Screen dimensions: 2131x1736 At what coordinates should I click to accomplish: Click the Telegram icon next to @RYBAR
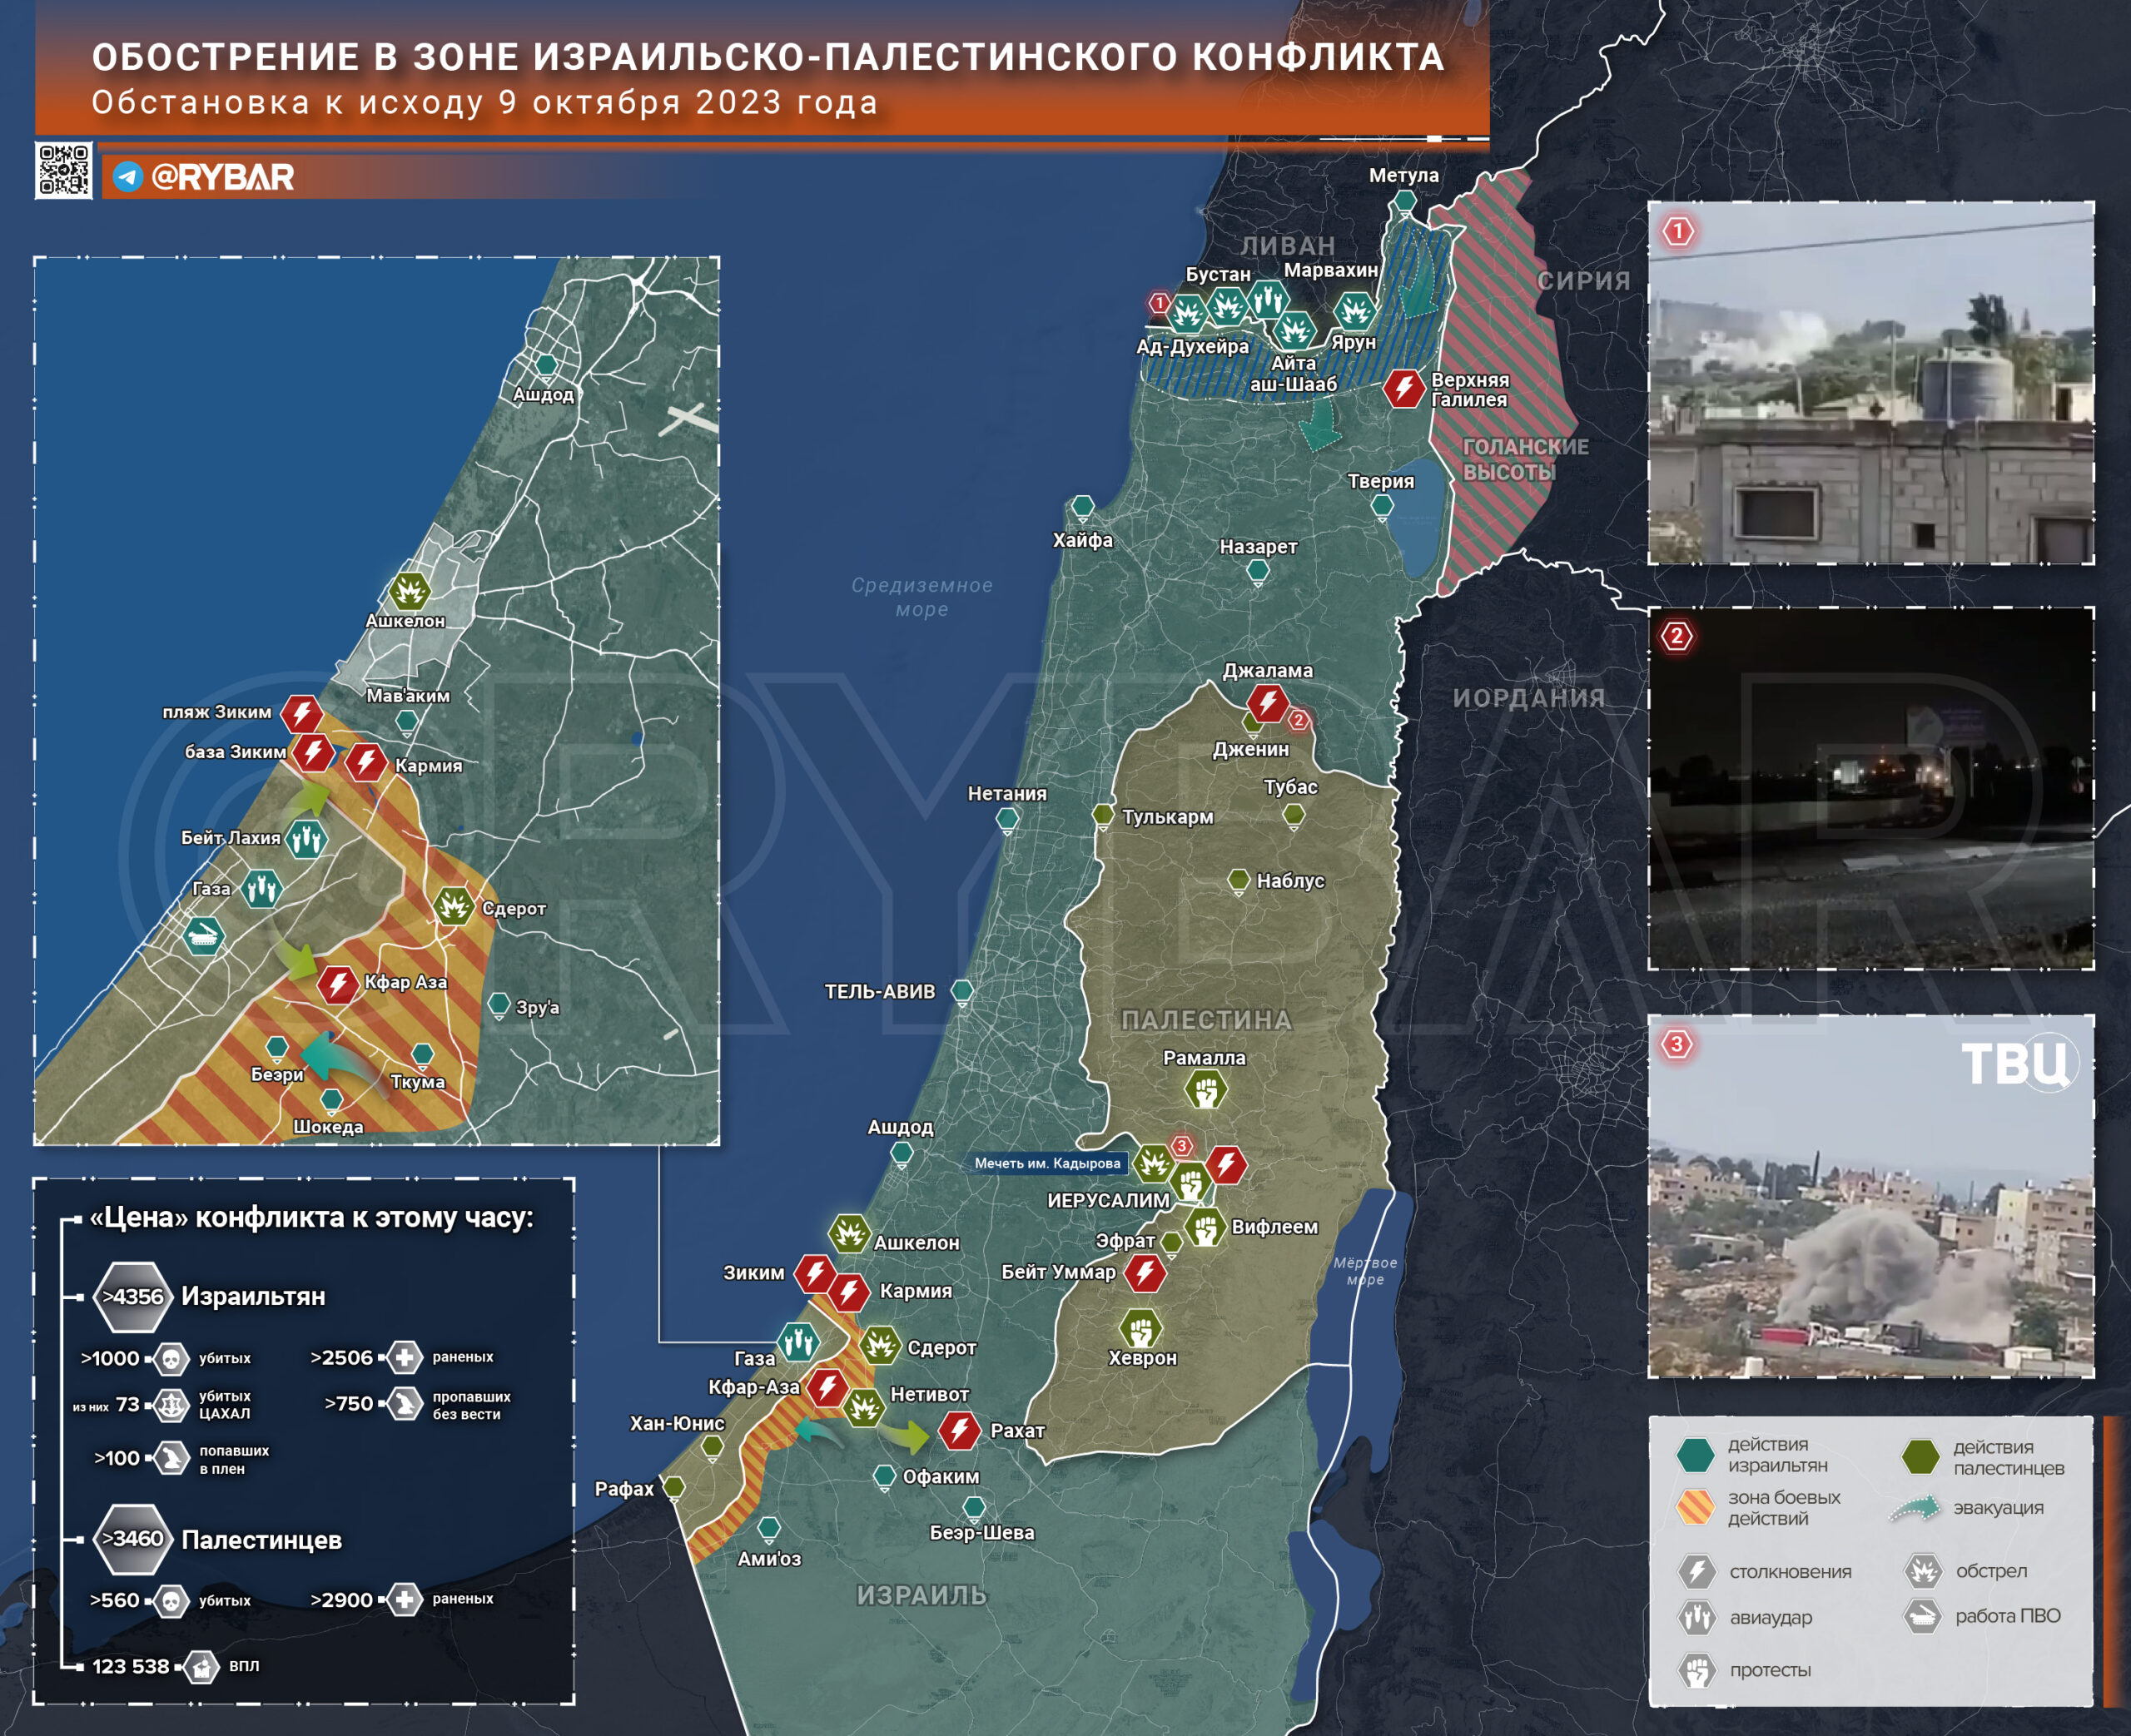tap(127, 177)
